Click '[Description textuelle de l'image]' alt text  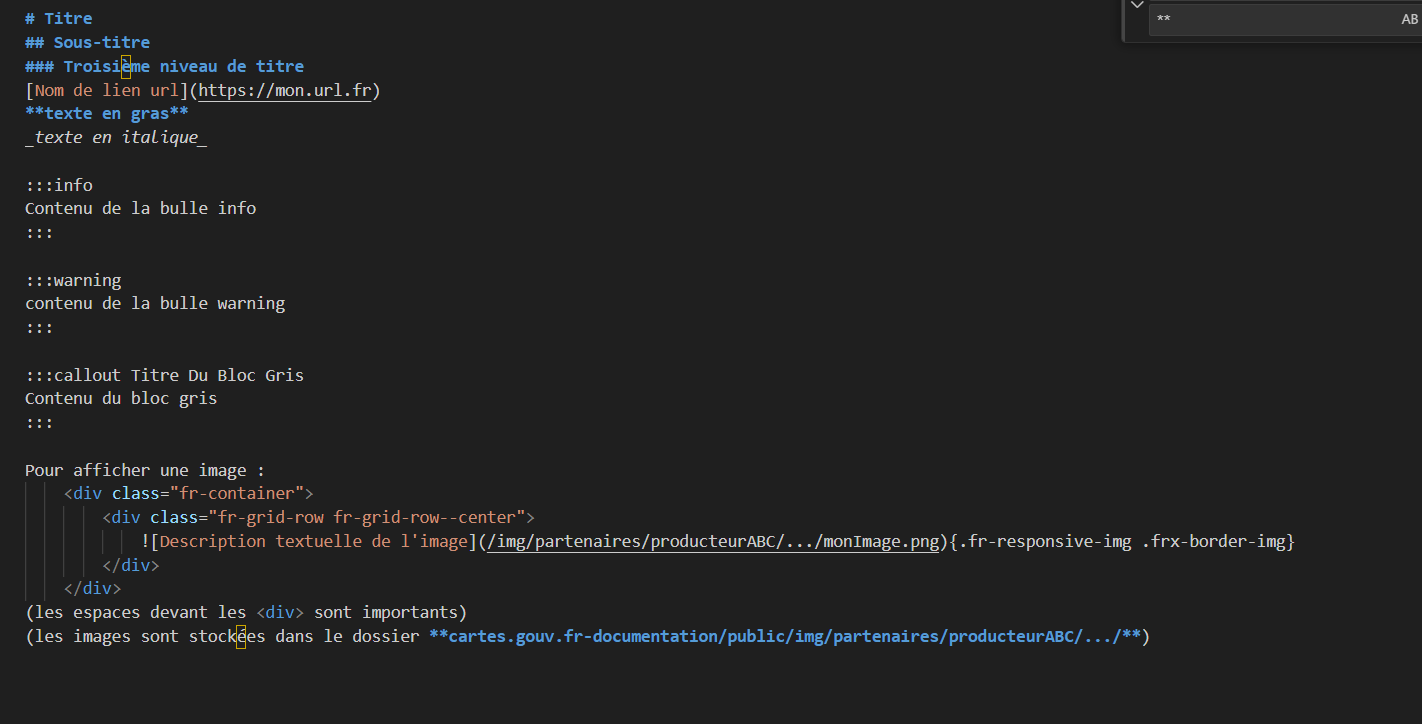pos(314,542)
